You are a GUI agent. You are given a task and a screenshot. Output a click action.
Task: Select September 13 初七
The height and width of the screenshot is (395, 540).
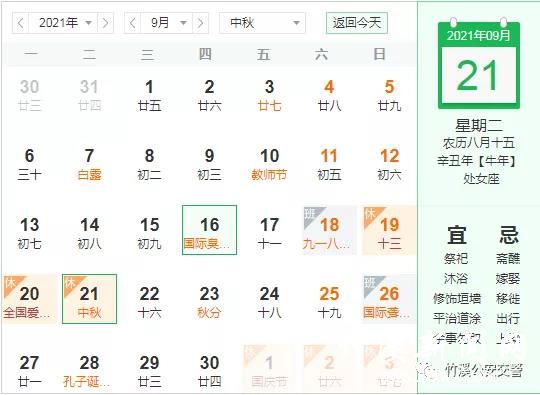point(30,233)
